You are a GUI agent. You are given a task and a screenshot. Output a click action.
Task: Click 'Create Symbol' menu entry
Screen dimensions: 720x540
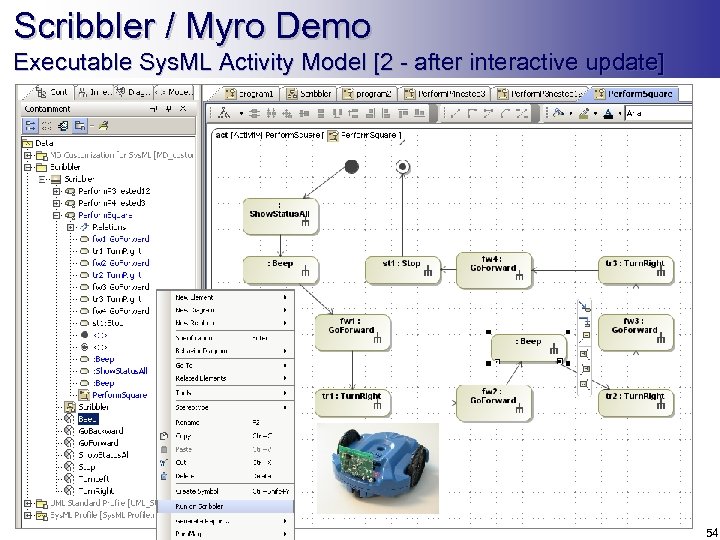[225, 491]
